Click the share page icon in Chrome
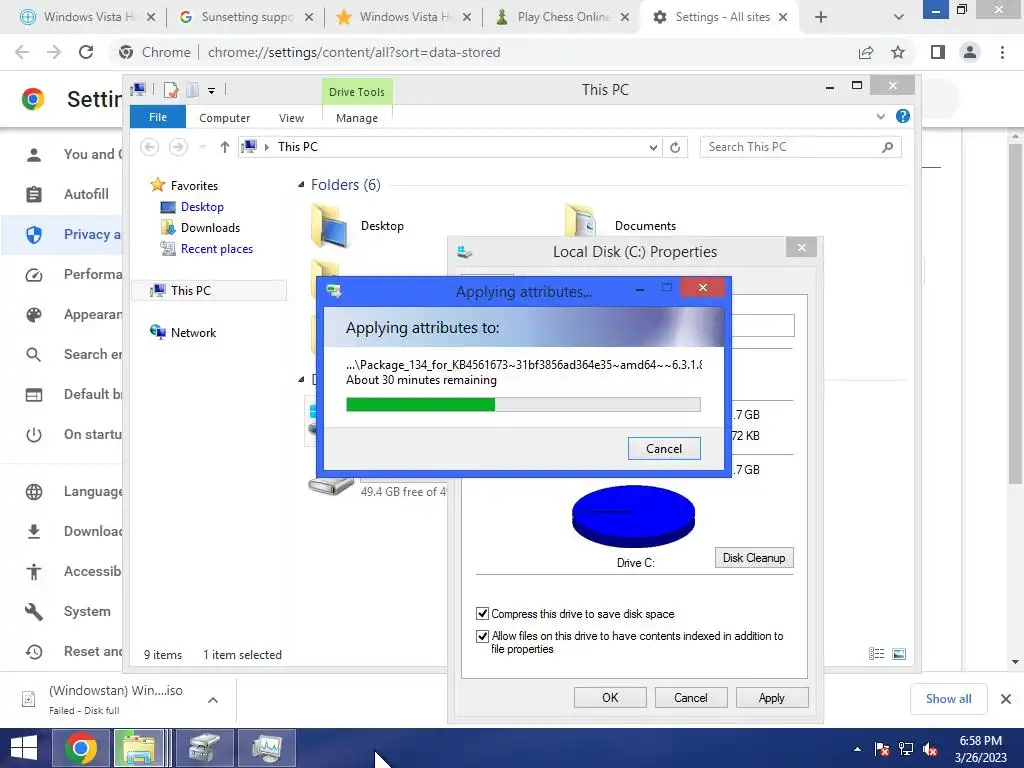This screenshot has width=1024, height=768. pyautogui.click(x=866, y=52)
